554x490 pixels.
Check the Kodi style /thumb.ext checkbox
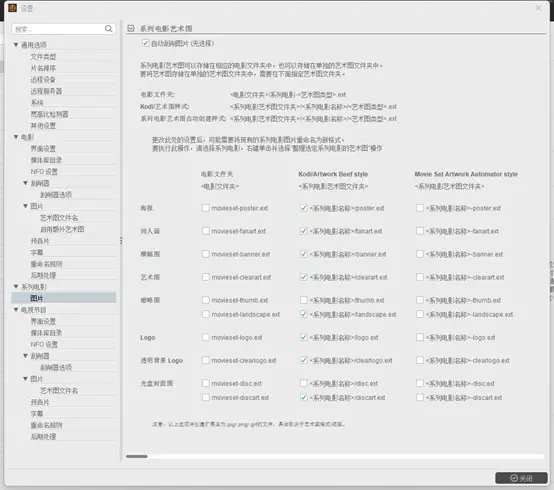pyautogui.click(x=303, y=300)
